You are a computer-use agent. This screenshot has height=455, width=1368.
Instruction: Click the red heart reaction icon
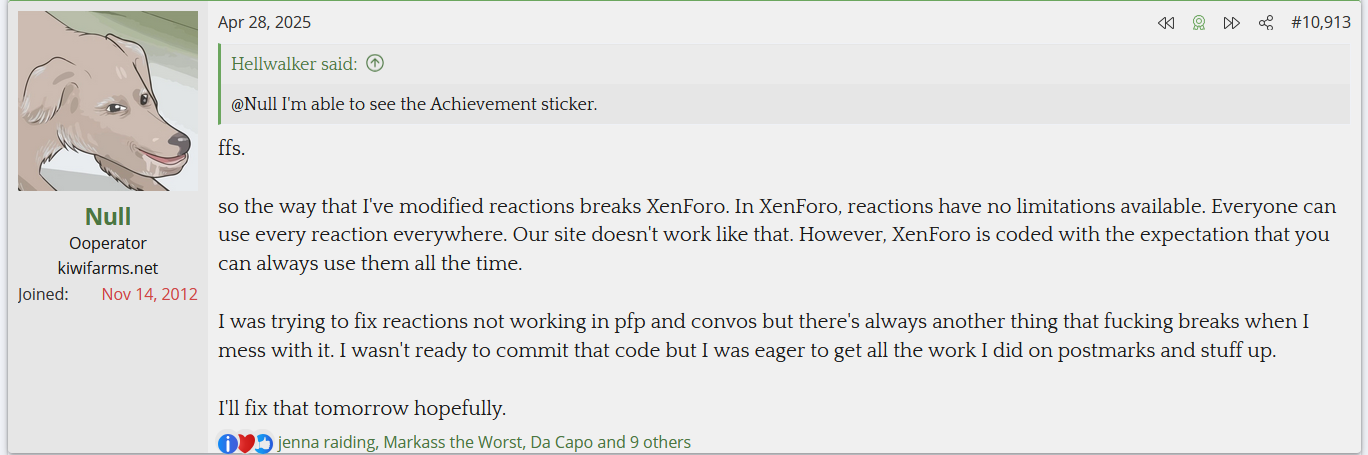point(246,443)
